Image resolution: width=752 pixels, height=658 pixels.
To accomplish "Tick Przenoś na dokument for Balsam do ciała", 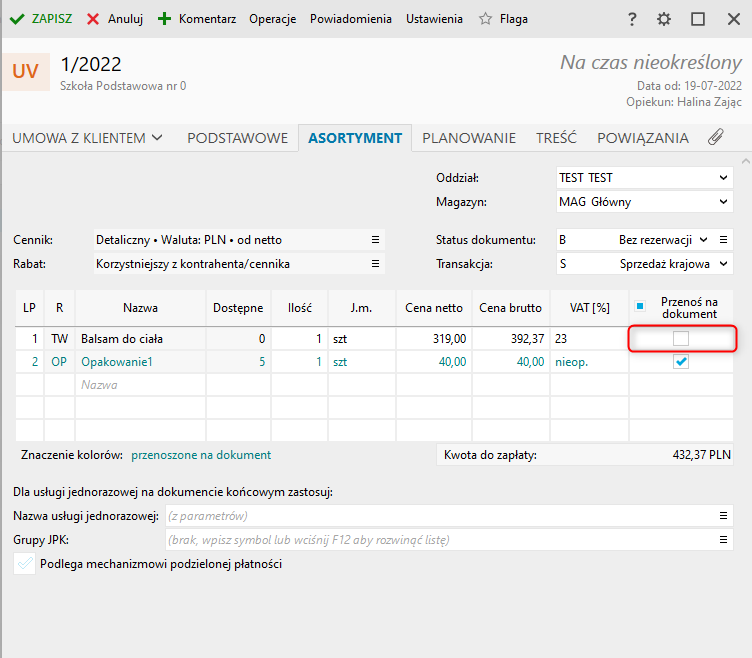I will coord(681,339).
